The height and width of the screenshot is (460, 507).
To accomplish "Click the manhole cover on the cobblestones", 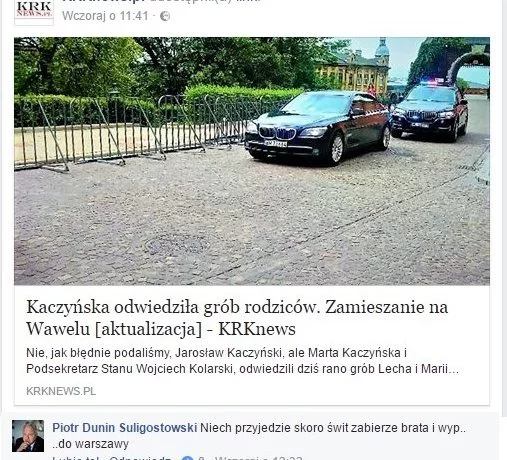I will (177, 244).
